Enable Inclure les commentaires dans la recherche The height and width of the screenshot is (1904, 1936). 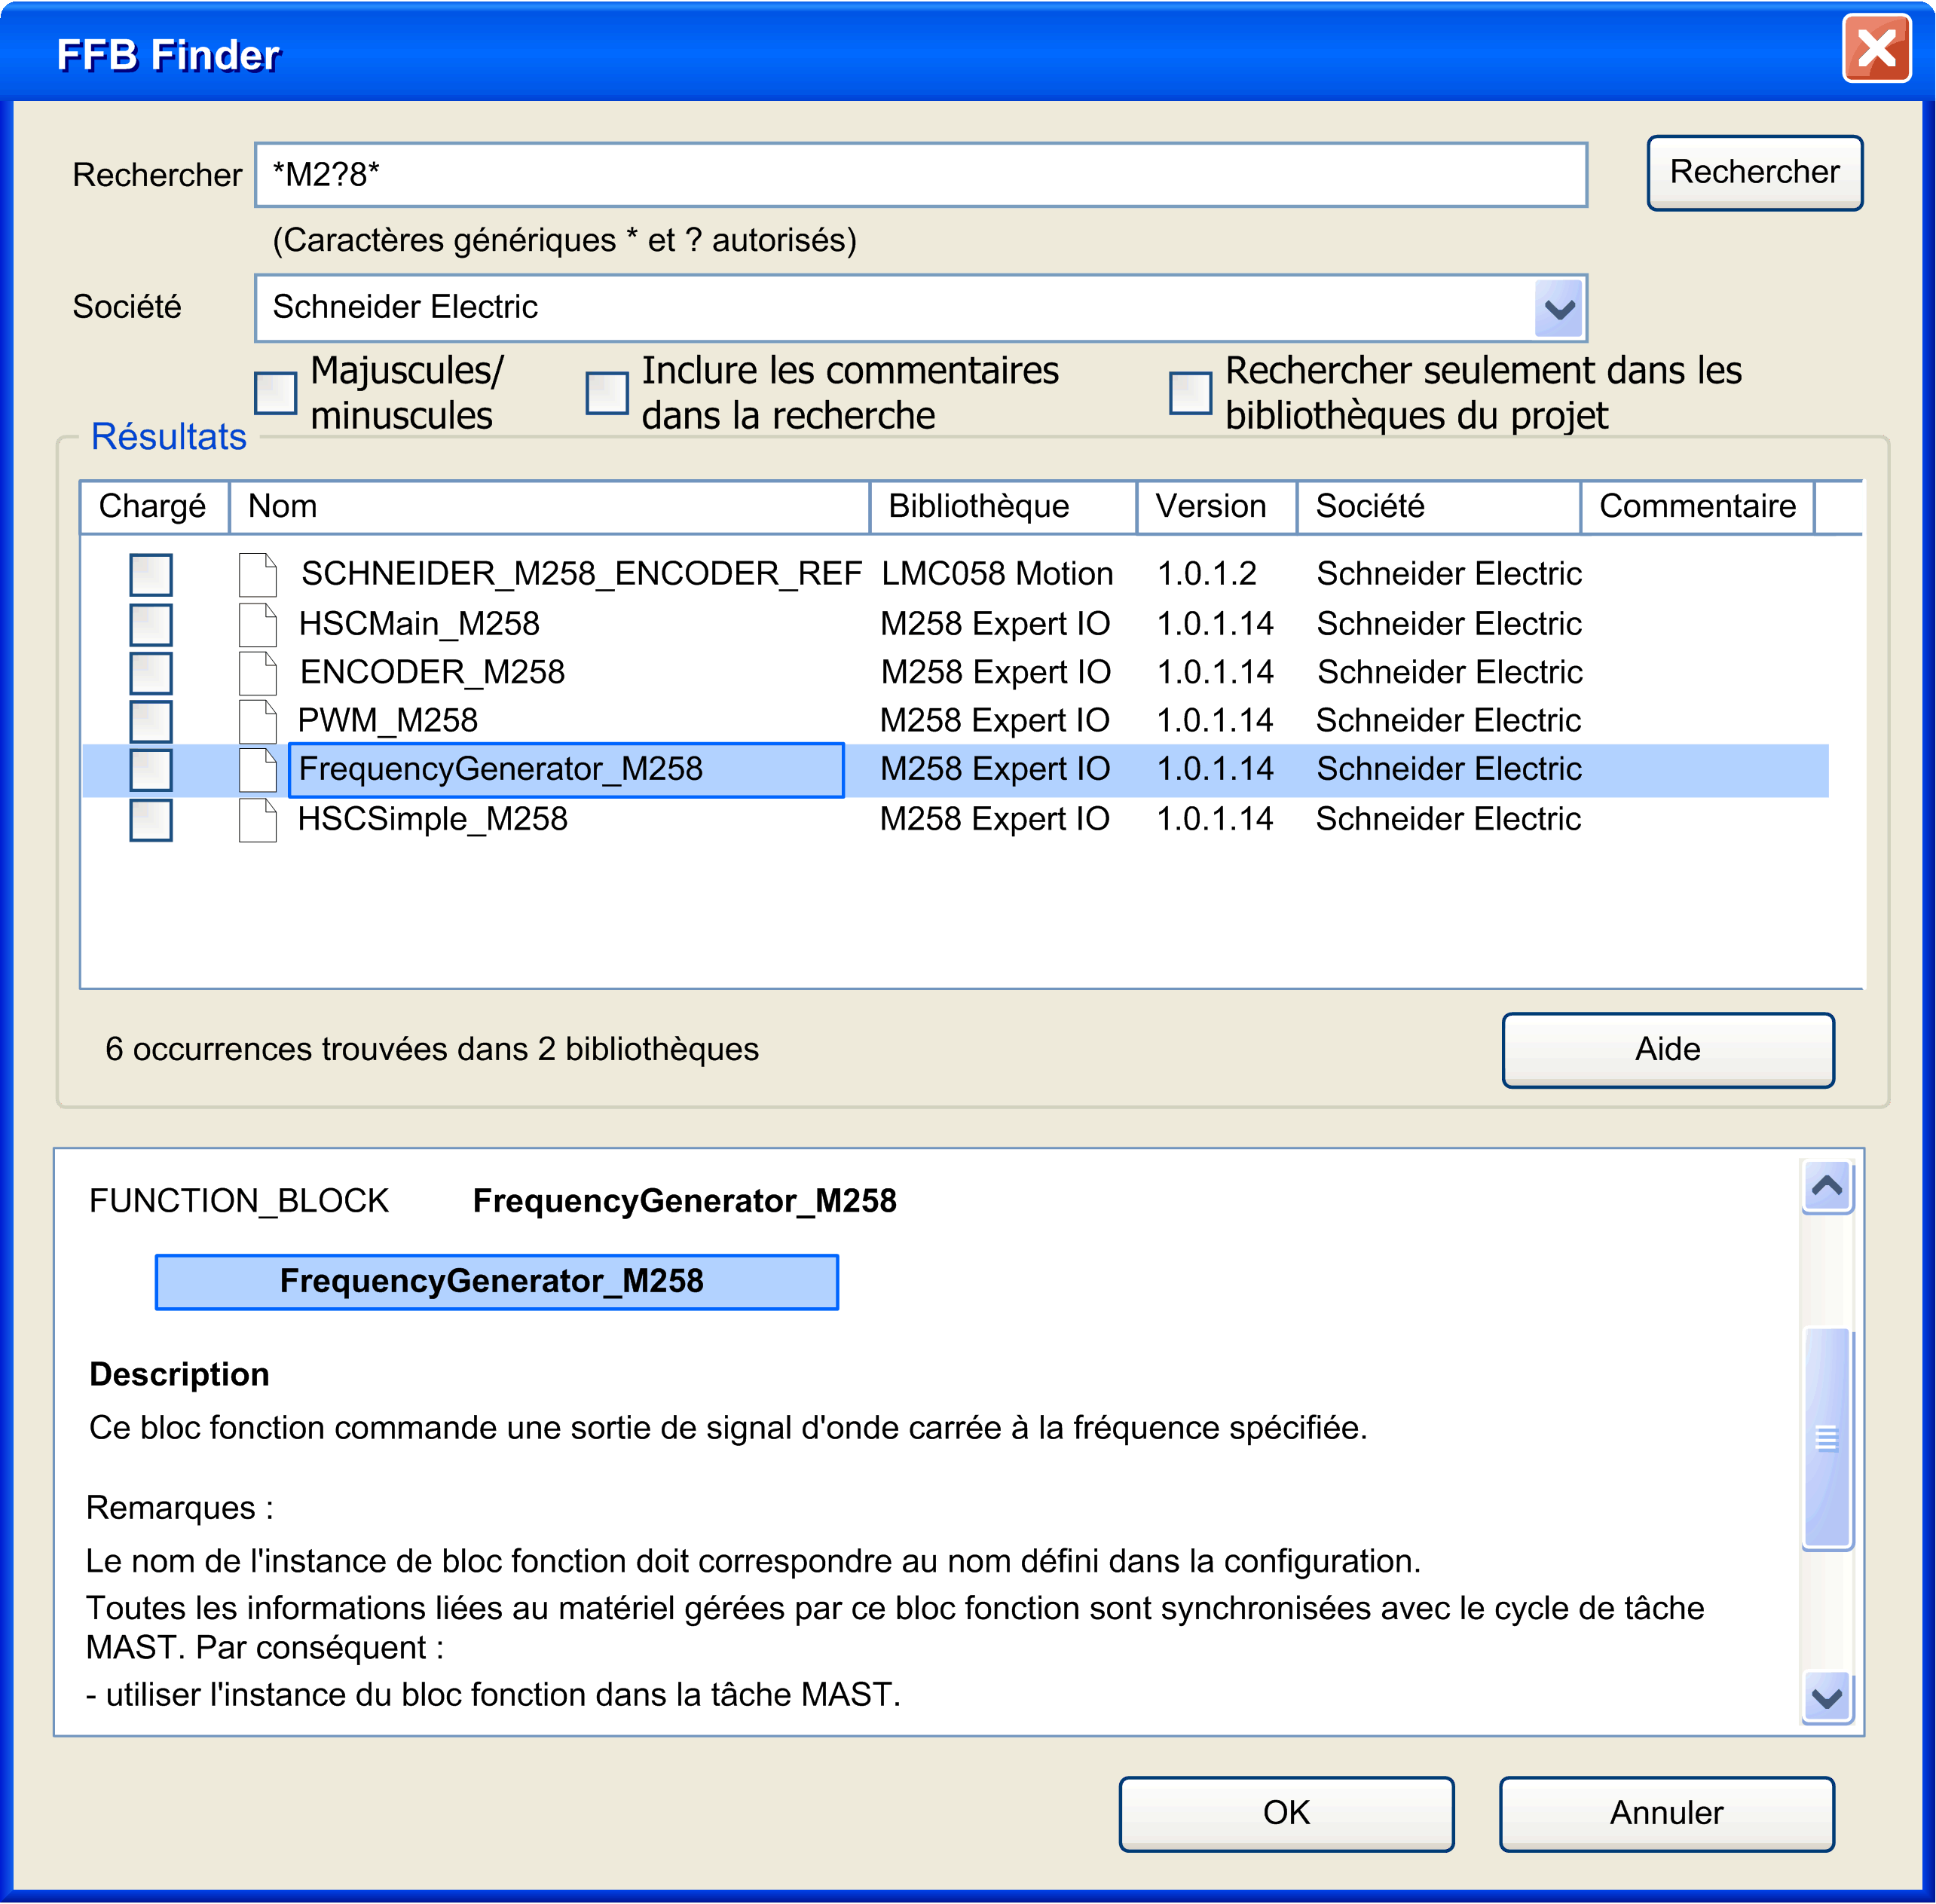click(x=607, y=393)
